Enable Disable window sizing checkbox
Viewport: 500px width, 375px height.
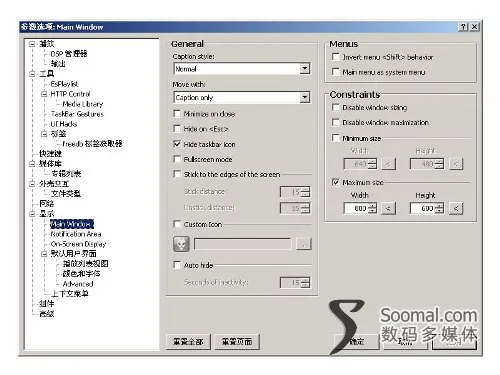336,107
